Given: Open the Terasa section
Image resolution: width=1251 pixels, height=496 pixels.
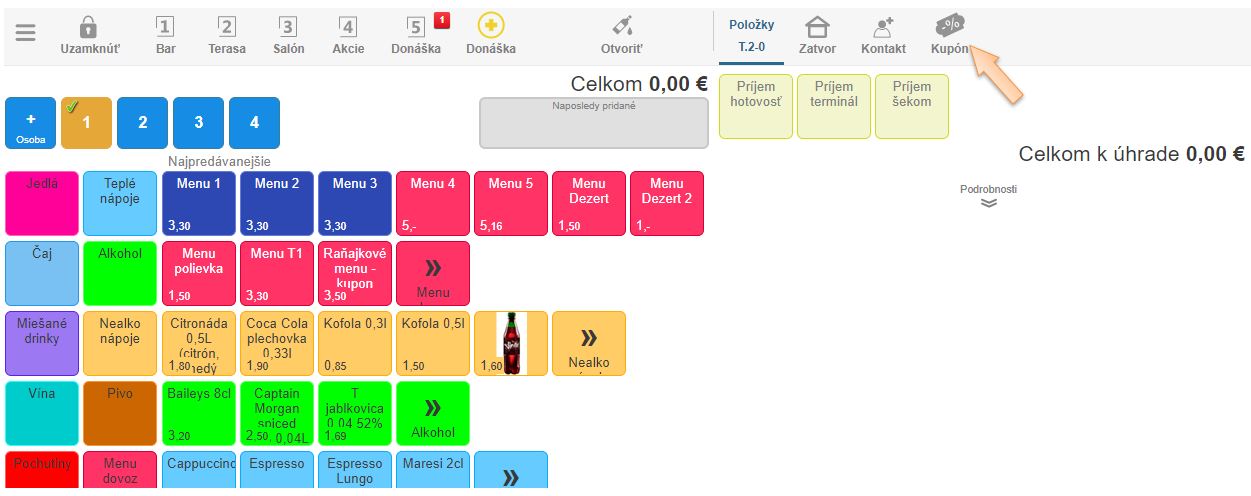Looking at the screenshot, I should click(x=227, y=34).
